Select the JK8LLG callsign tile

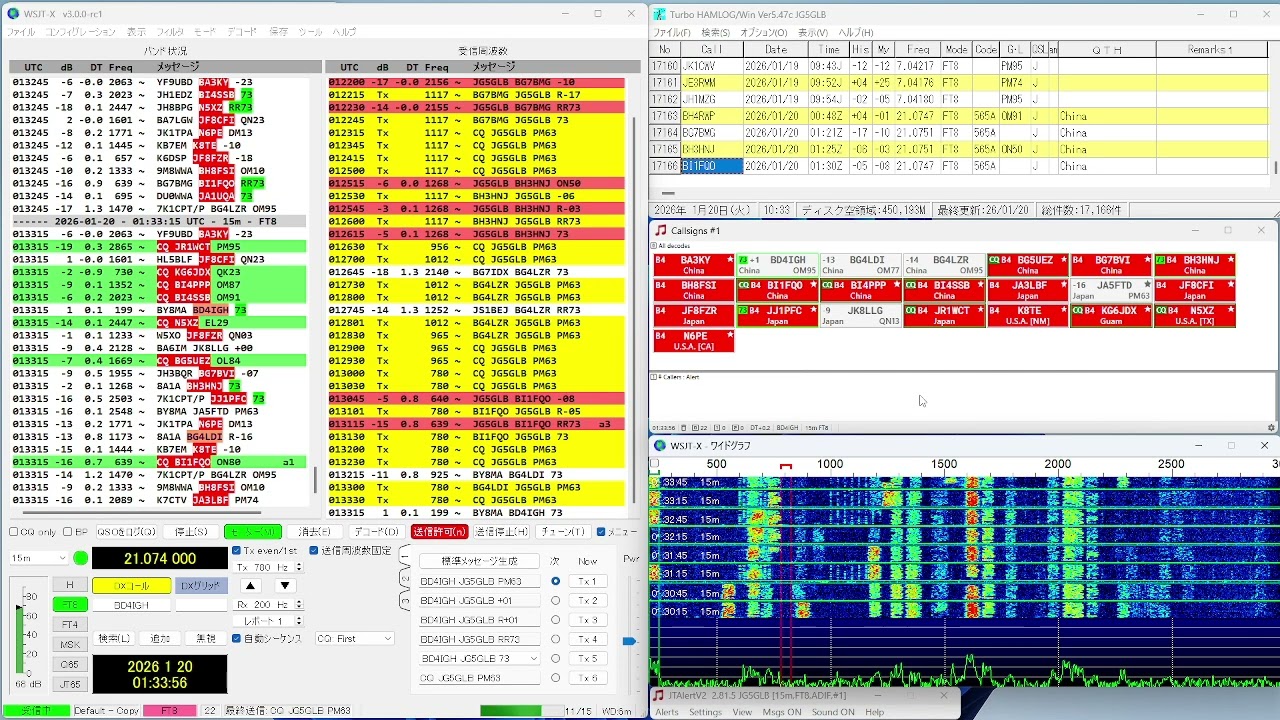point(860,316)
